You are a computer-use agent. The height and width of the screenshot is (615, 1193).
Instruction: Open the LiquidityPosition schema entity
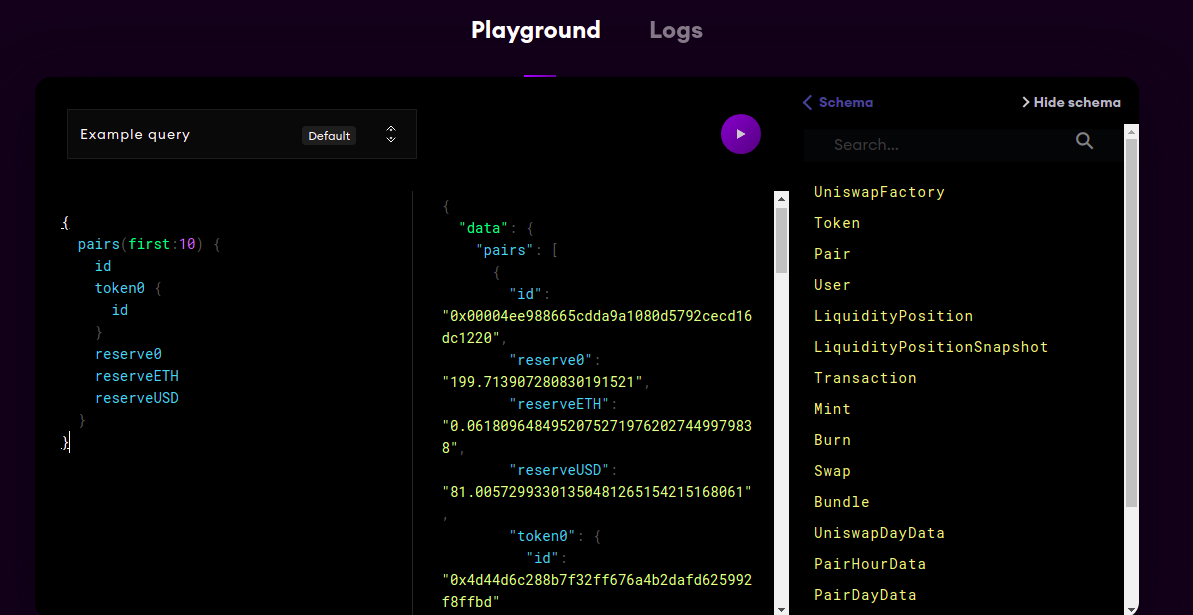893,316
